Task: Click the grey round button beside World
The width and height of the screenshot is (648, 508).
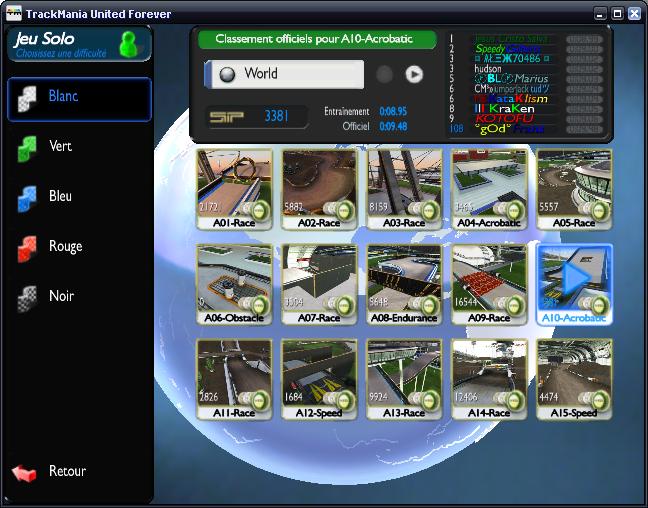Action: (x=384, y=74)
